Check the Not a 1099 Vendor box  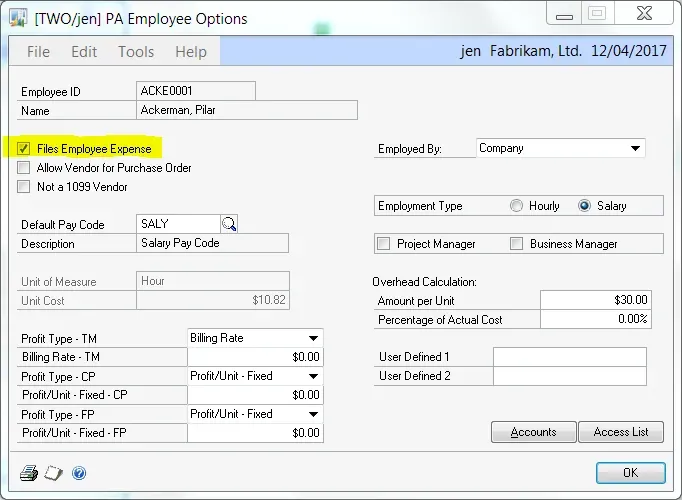[24, 186]
